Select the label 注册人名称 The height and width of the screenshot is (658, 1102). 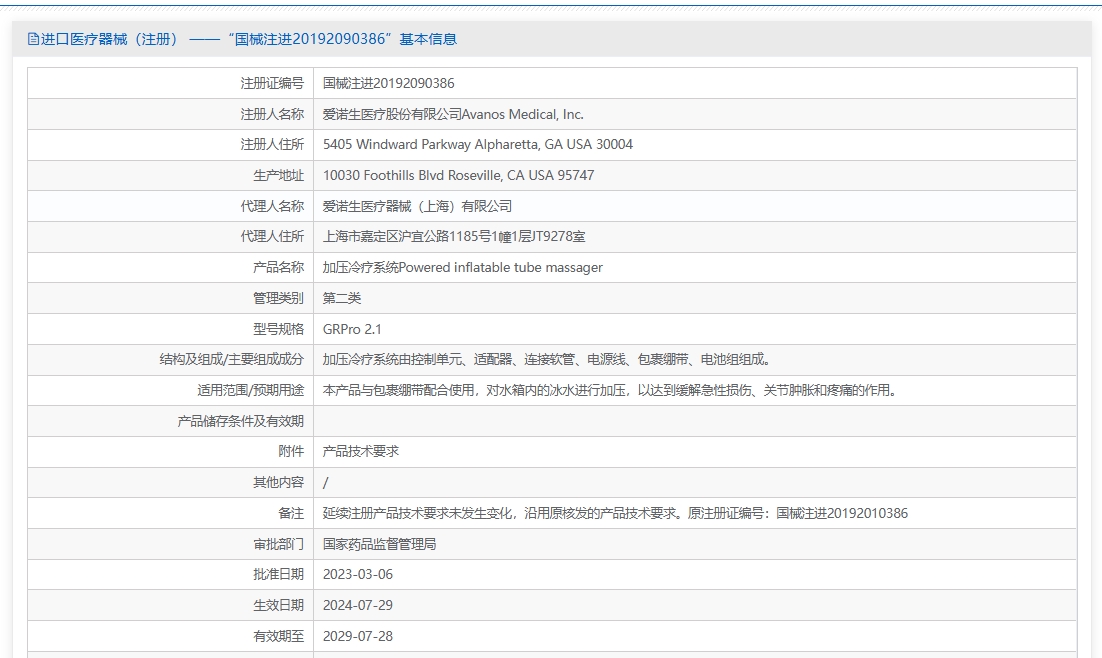272,114
